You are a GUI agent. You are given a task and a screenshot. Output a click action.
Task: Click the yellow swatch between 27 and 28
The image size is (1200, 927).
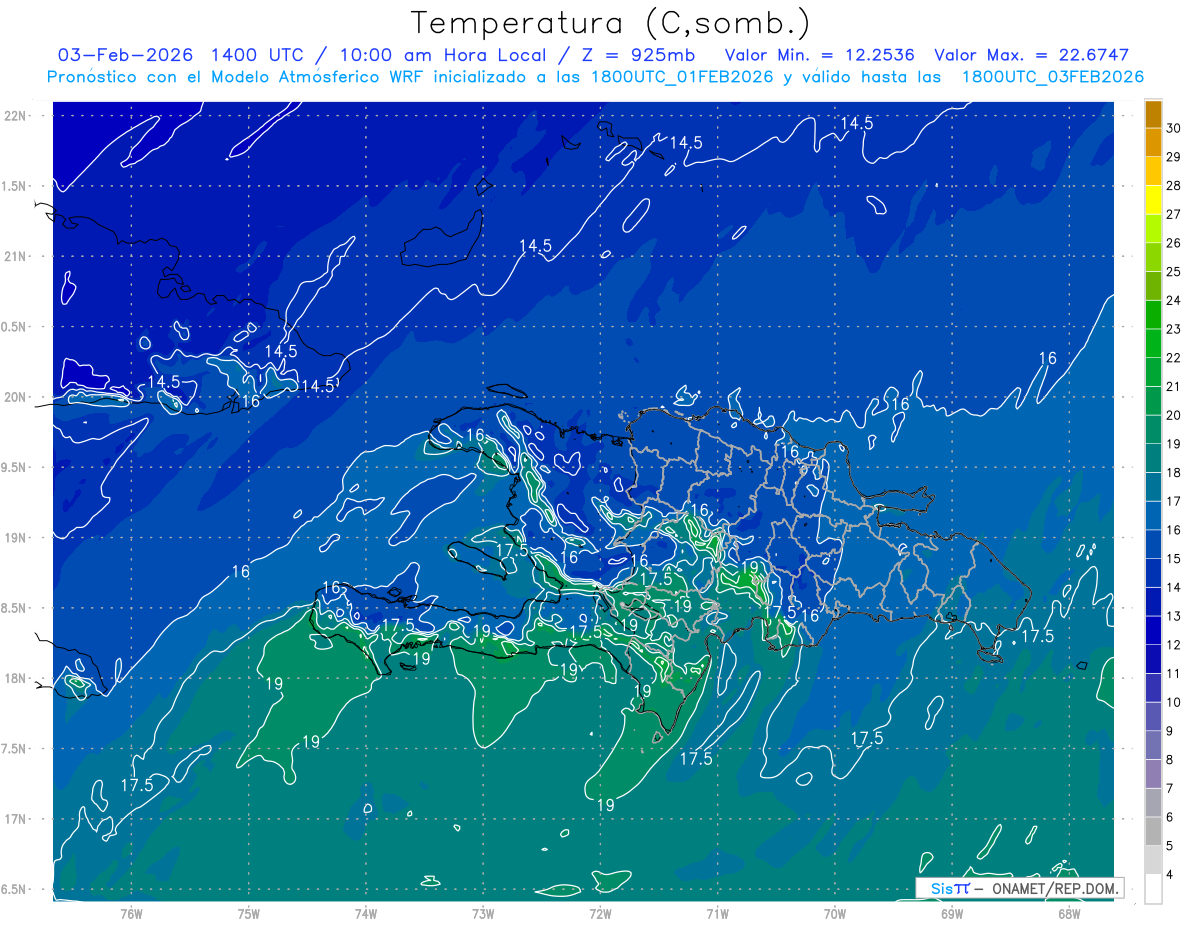(x=1153, y=201)
